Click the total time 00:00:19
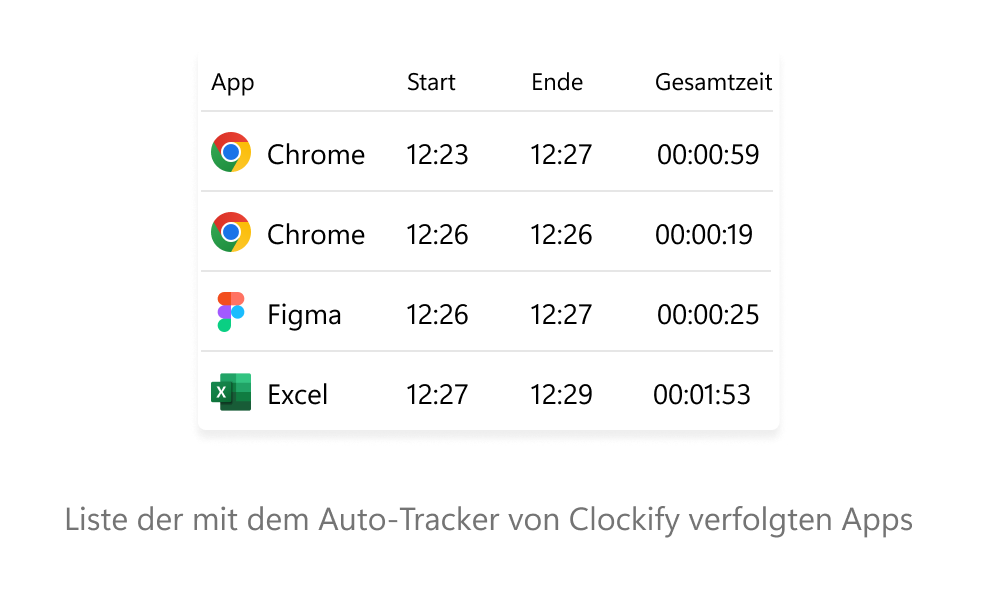Image resolution: width=990 pixels, height=612 pixels. coord(704,234)
